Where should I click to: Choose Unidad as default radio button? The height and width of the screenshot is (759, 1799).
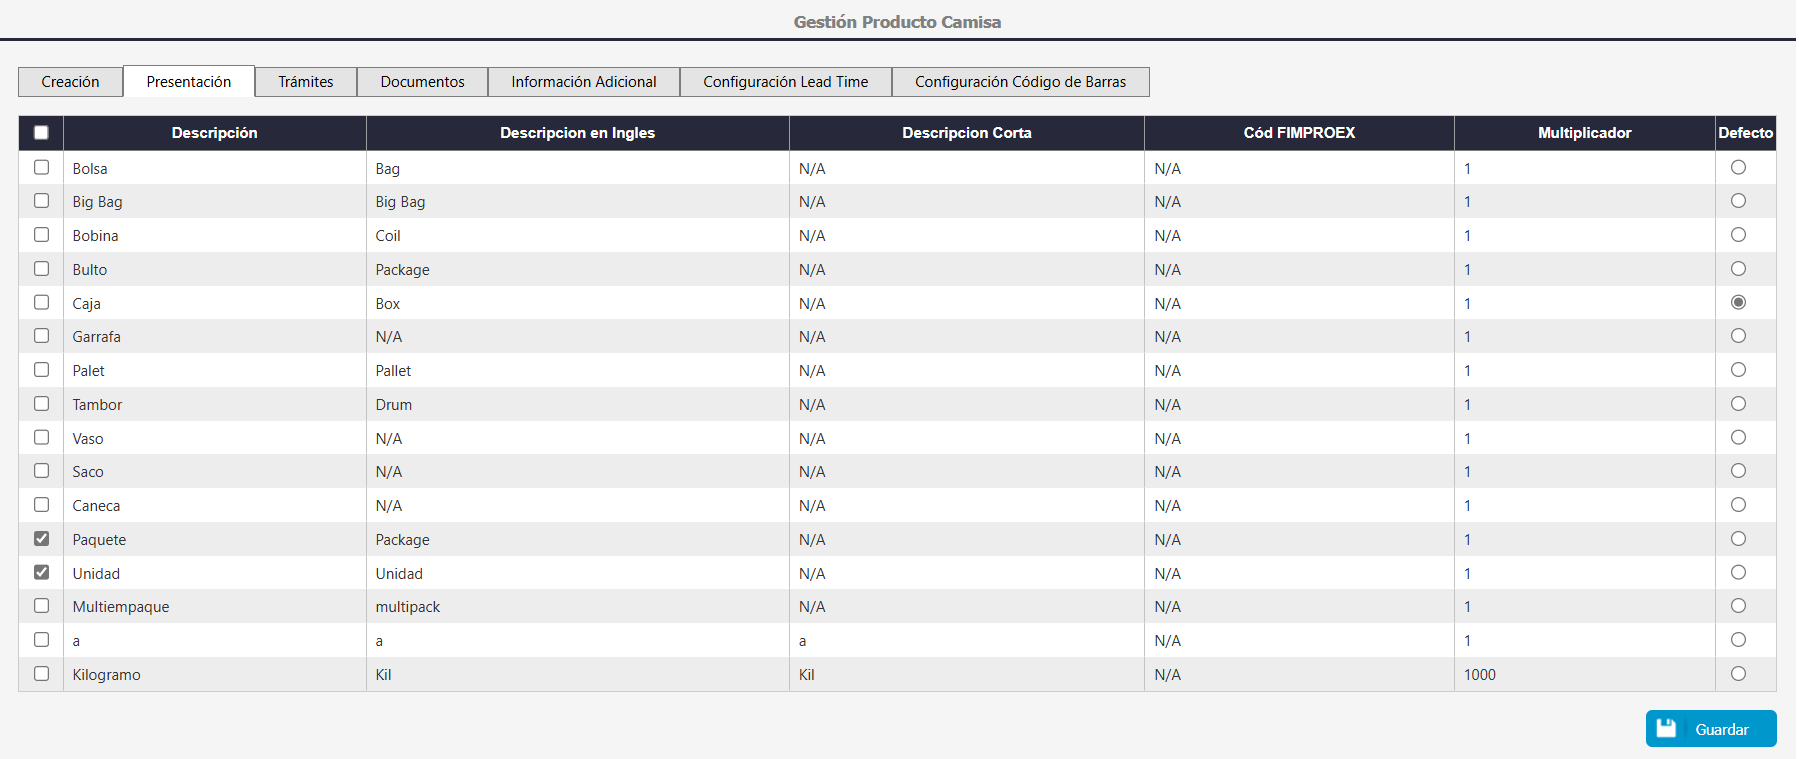coord(1738,573)
